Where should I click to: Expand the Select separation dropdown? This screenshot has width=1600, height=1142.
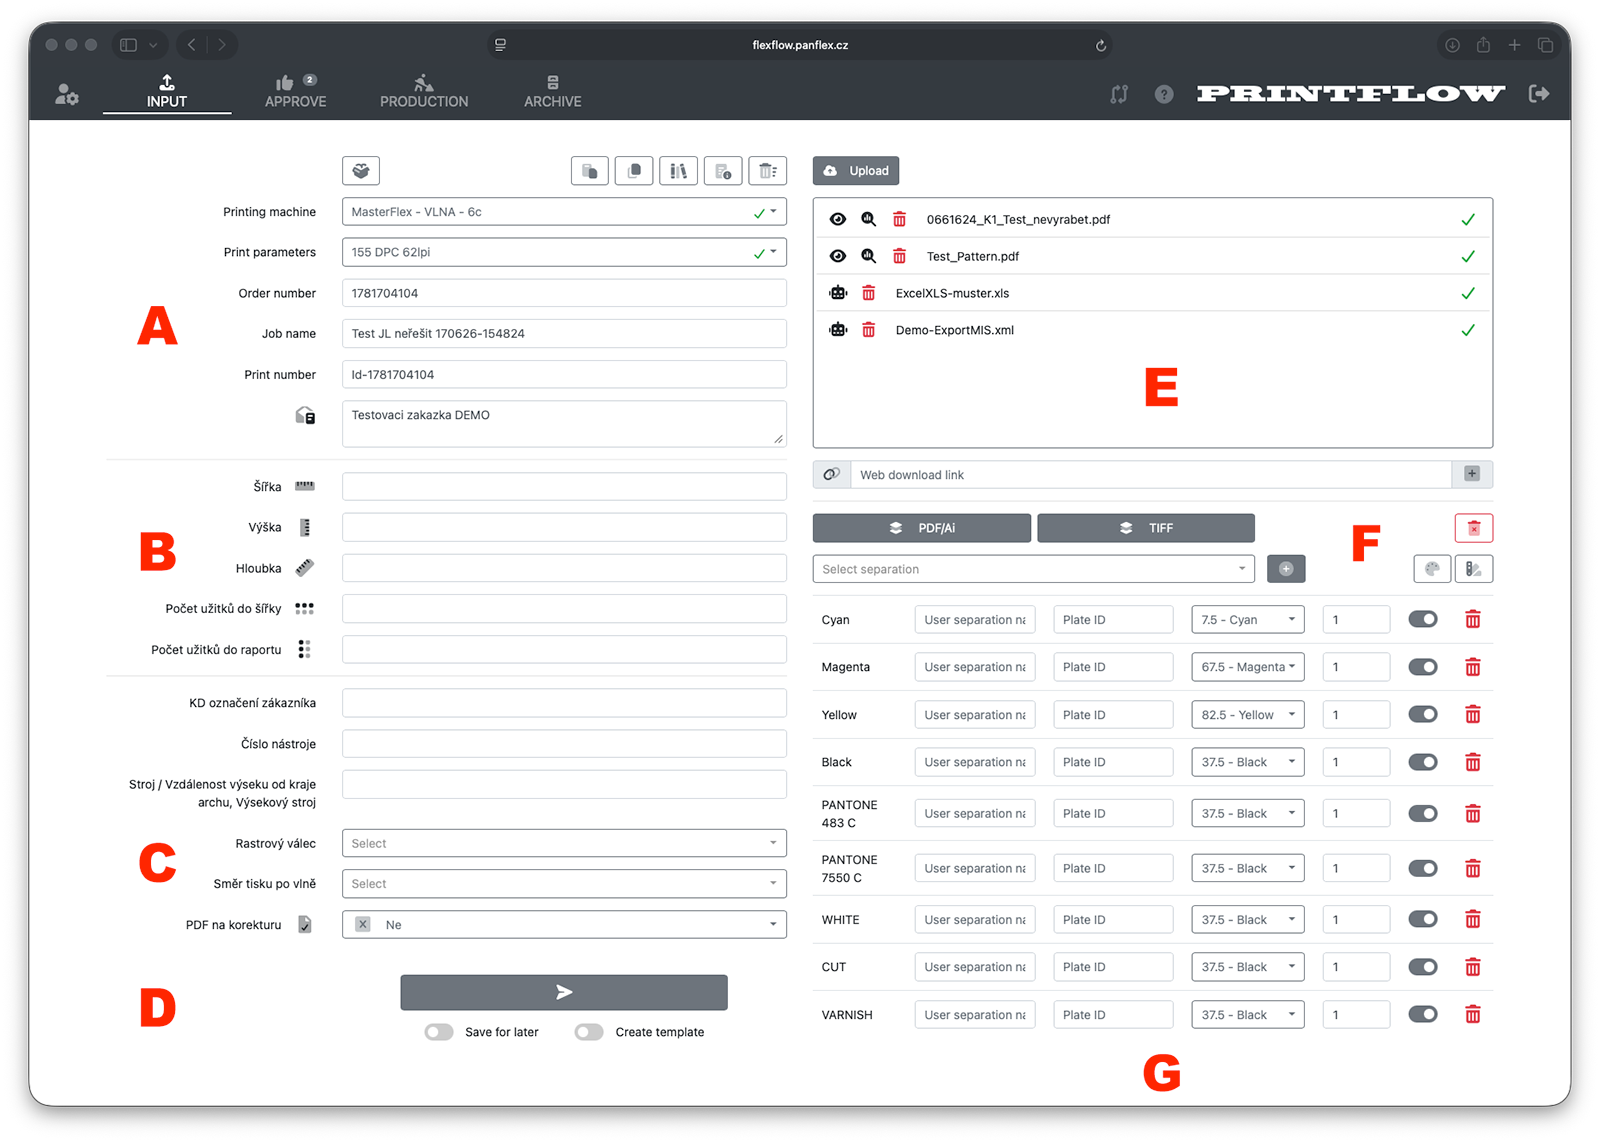click(x=1034, y=569)
